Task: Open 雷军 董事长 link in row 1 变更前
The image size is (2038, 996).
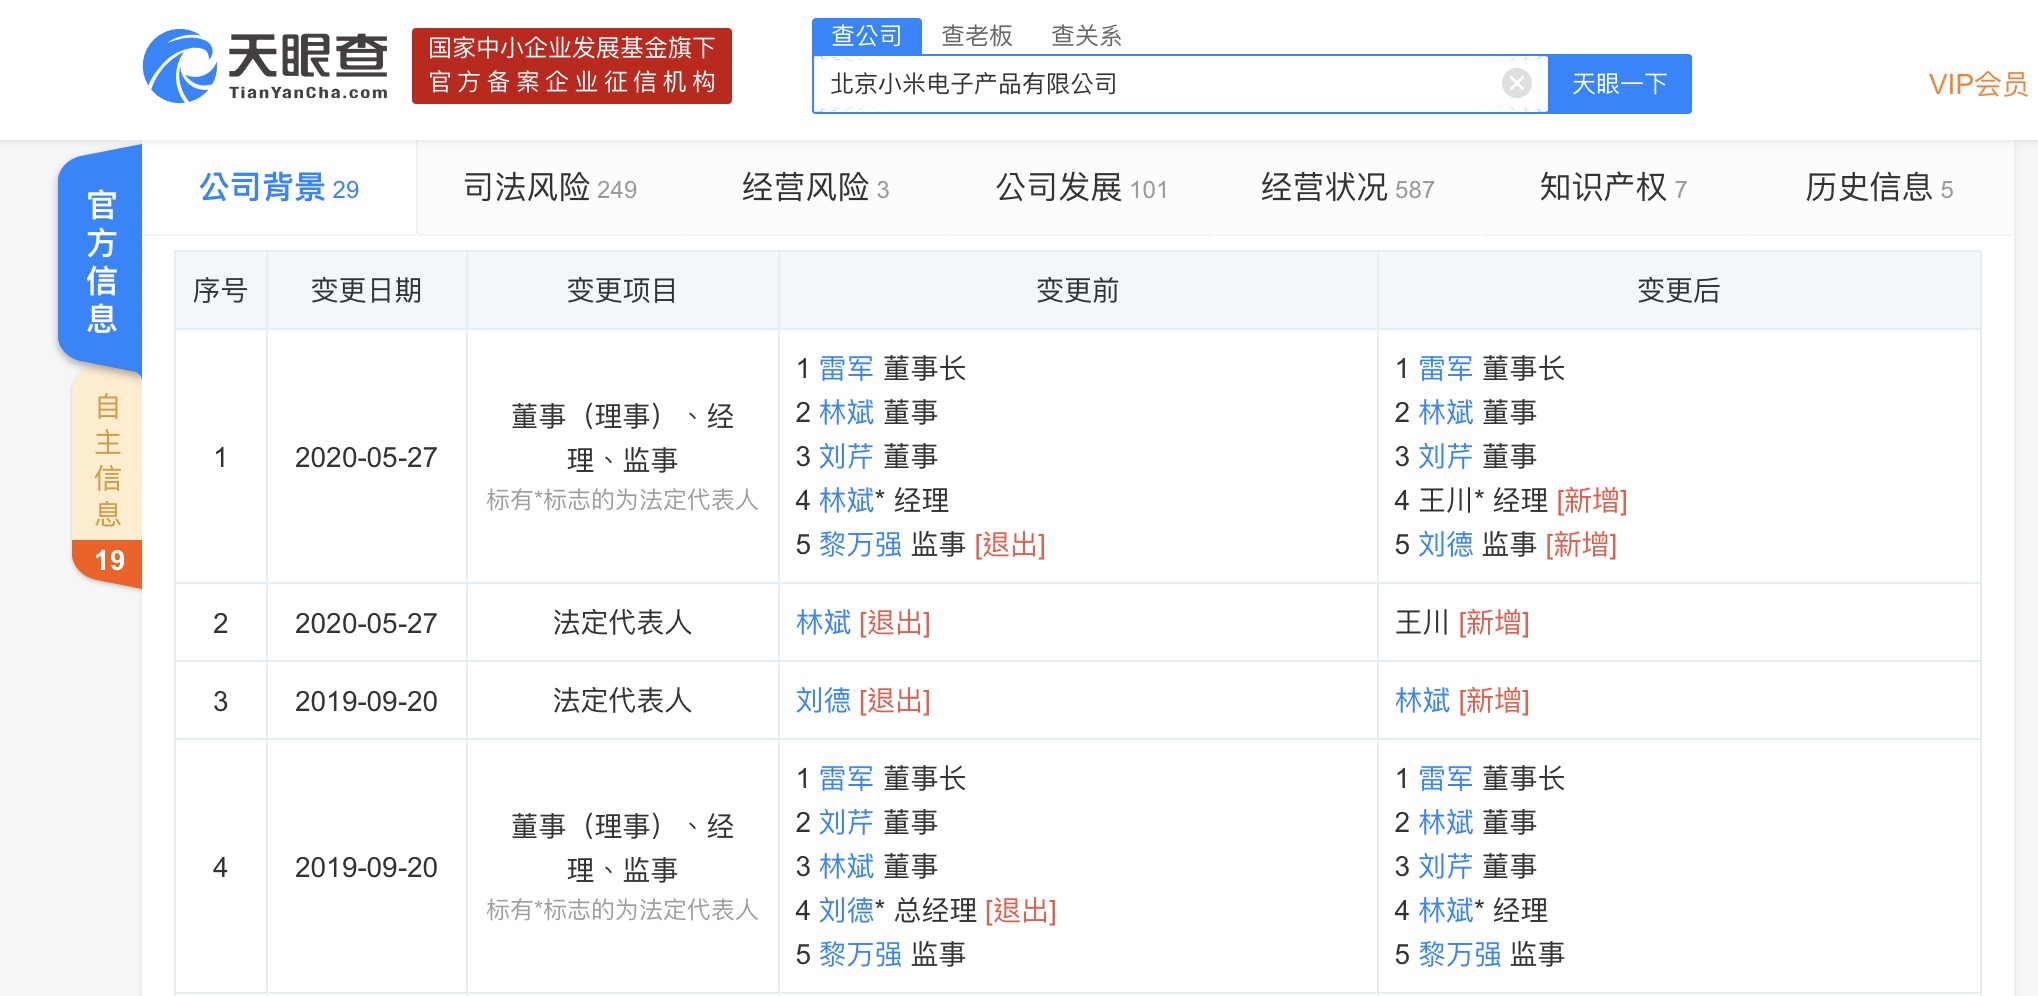Action: 846,369
